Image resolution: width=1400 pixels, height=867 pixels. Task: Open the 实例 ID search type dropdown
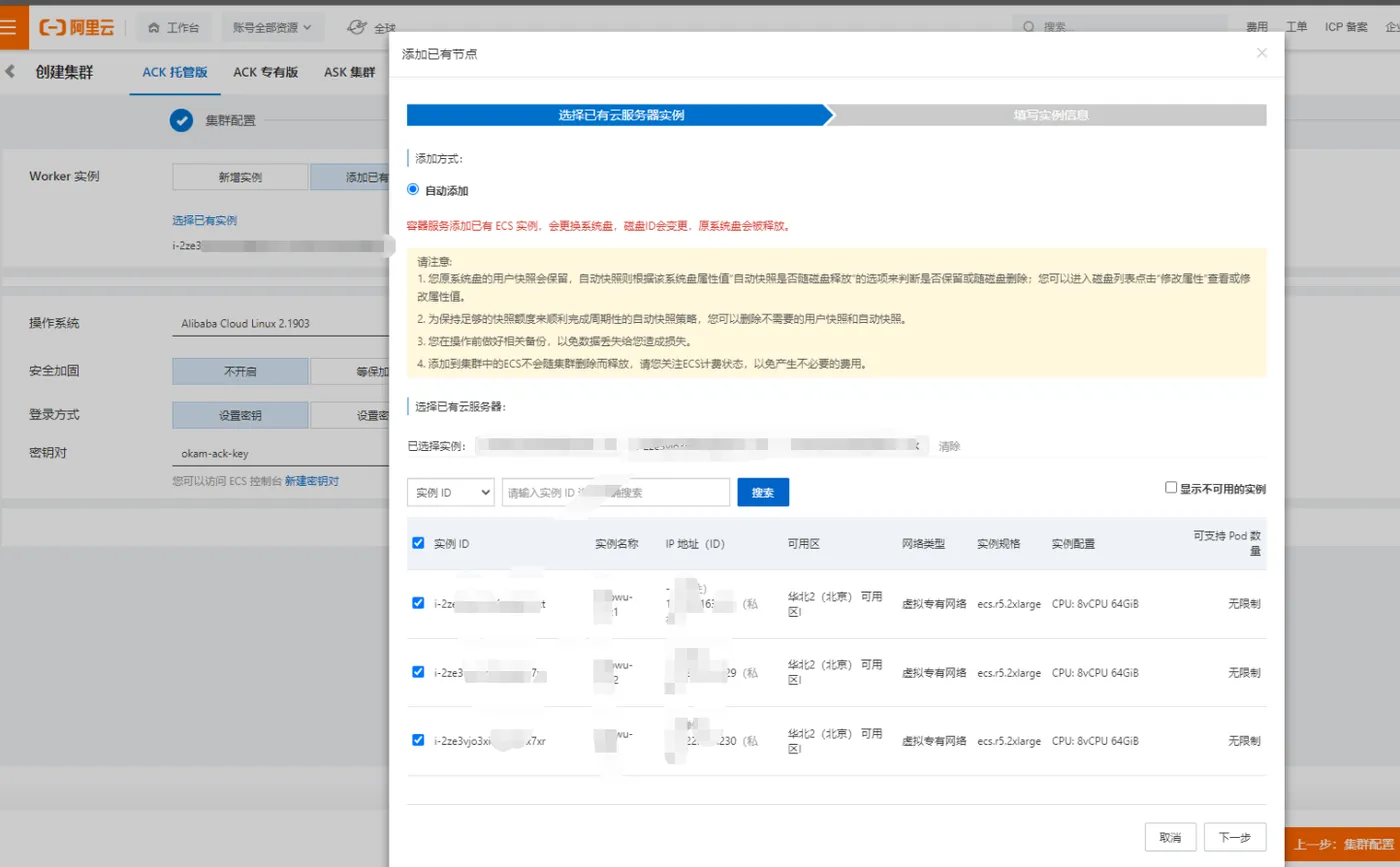tap(451, 492)
